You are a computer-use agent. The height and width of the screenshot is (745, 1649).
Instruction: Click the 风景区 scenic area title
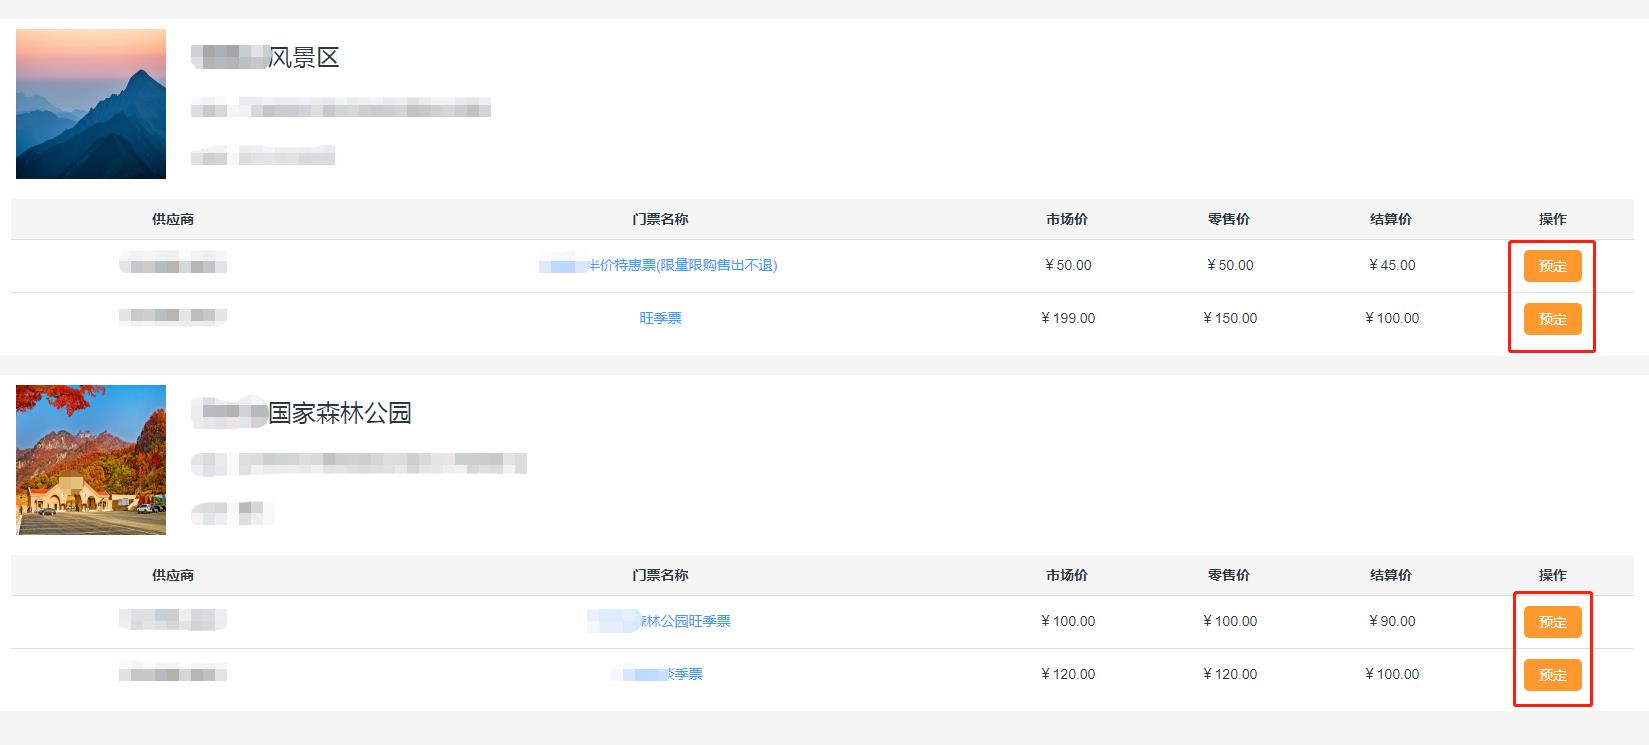tap(266, 57)
